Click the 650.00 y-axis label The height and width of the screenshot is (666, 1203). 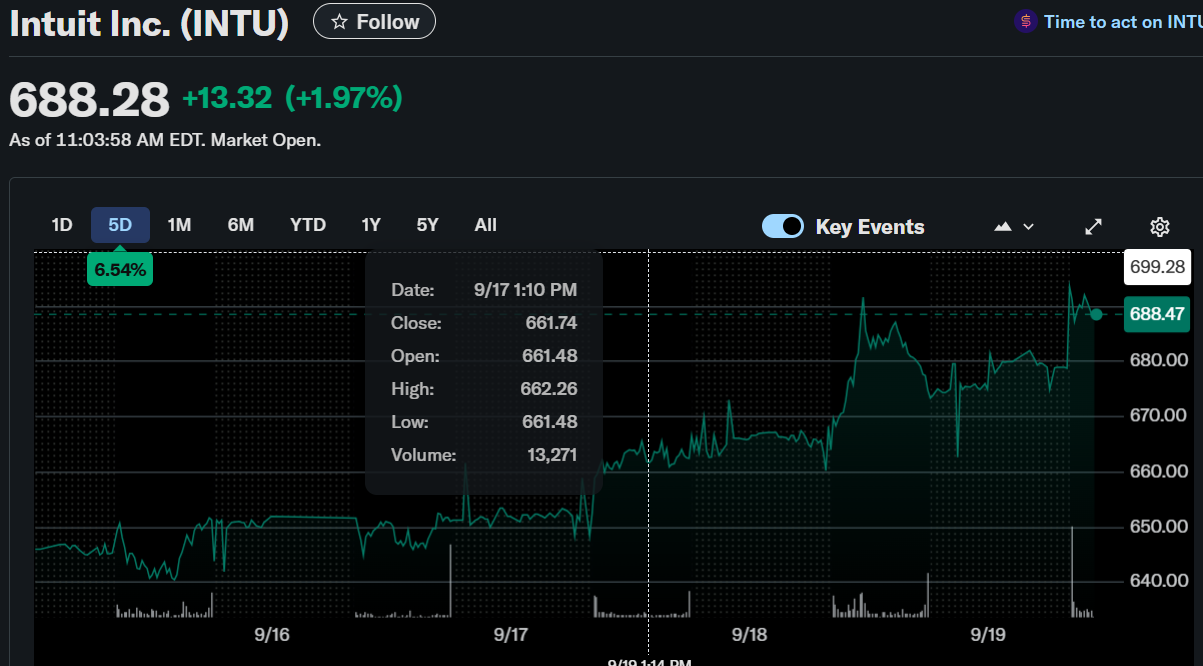[1158, 526]
